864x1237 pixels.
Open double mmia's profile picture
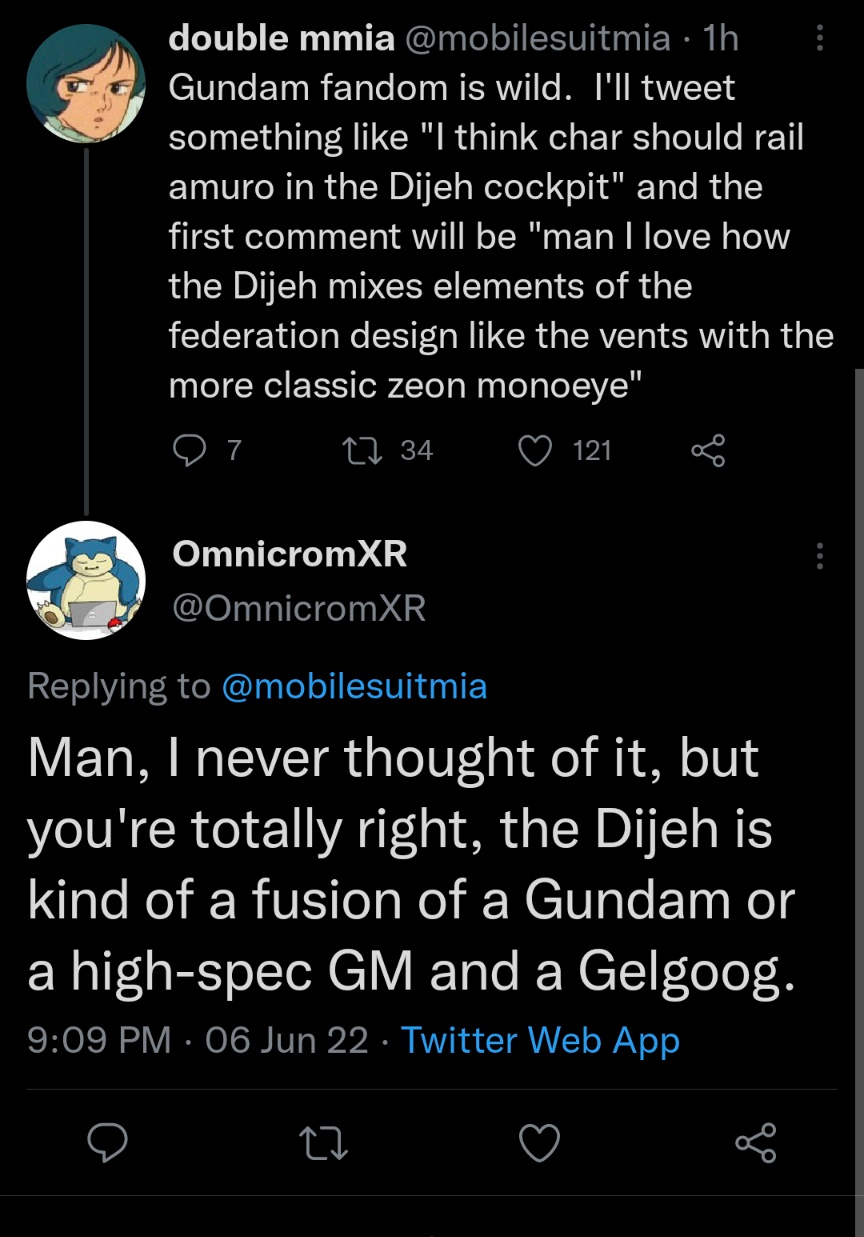[85, 85]
